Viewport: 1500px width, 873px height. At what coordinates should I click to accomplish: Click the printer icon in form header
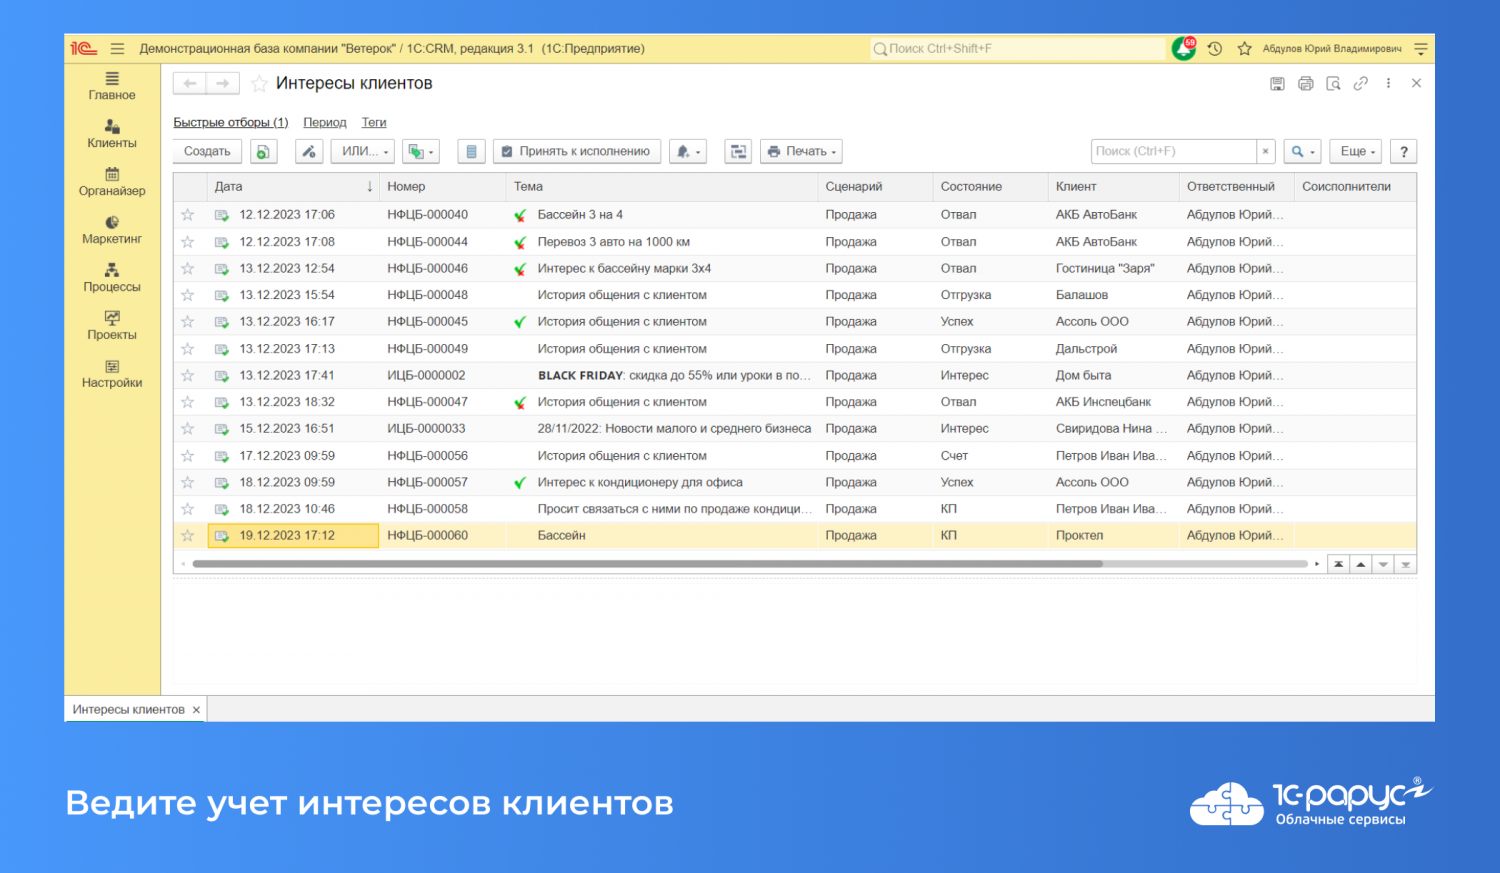coord(1305,84)
